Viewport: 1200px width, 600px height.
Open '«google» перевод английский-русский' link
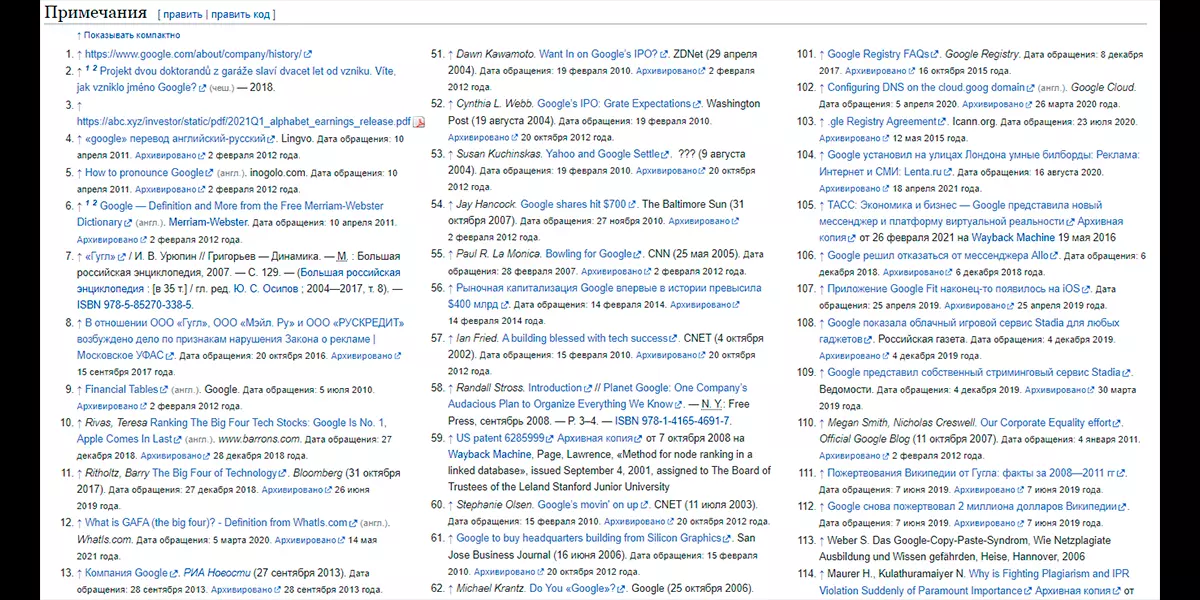pos(181,139)
